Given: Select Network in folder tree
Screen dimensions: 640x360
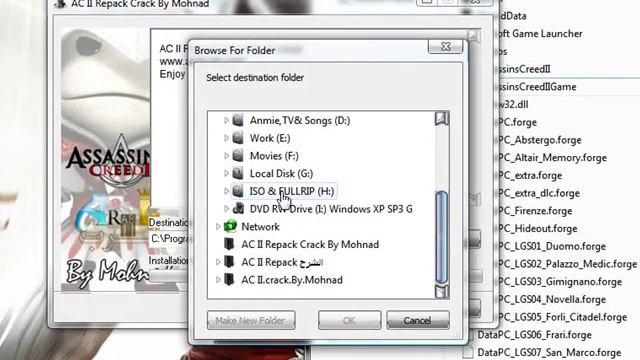Looking at the screenshot, I should pyautogui.click(x=260, y=227).
